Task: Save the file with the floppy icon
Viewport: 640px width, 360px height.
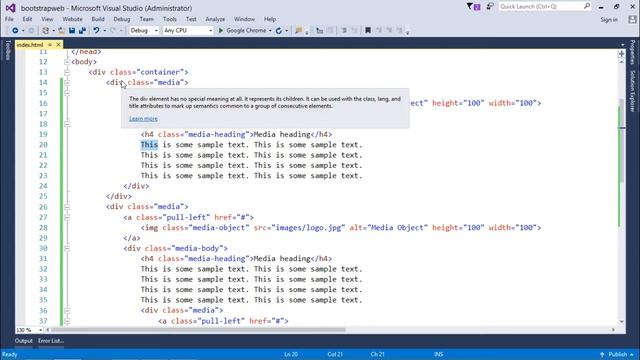Action: pos(72,31)
